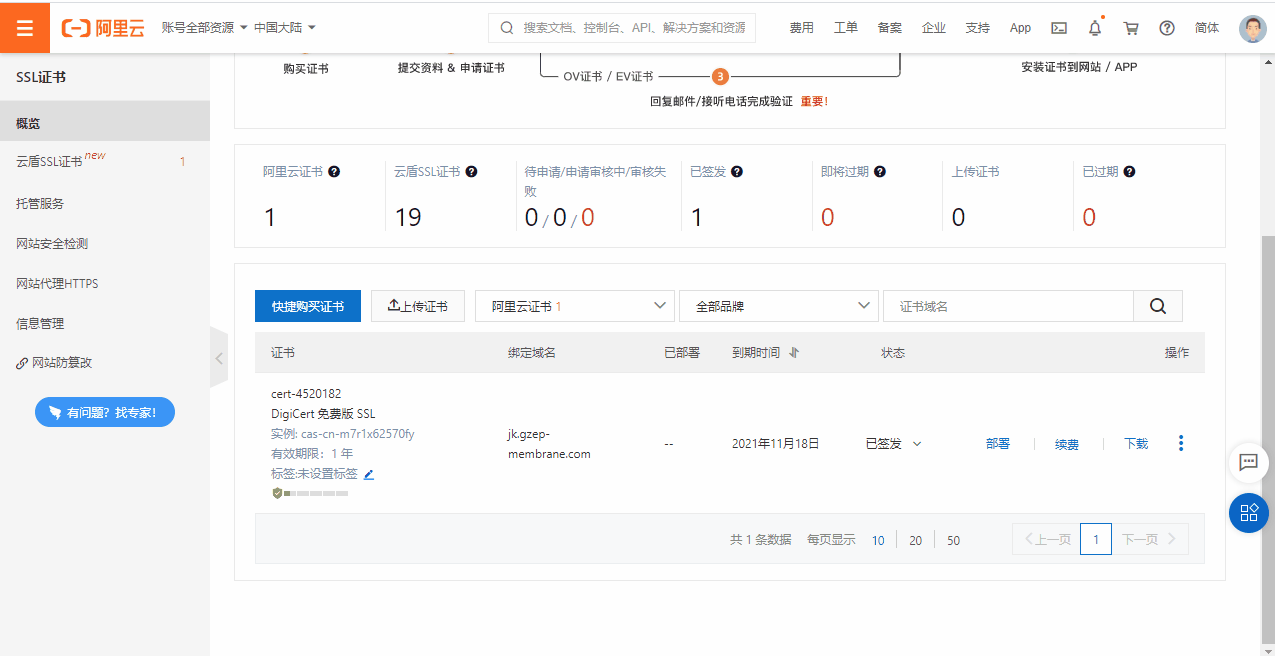Open the shopping cart
This screenshot has width=1275, height=656.
click(x=1131, y=28)
